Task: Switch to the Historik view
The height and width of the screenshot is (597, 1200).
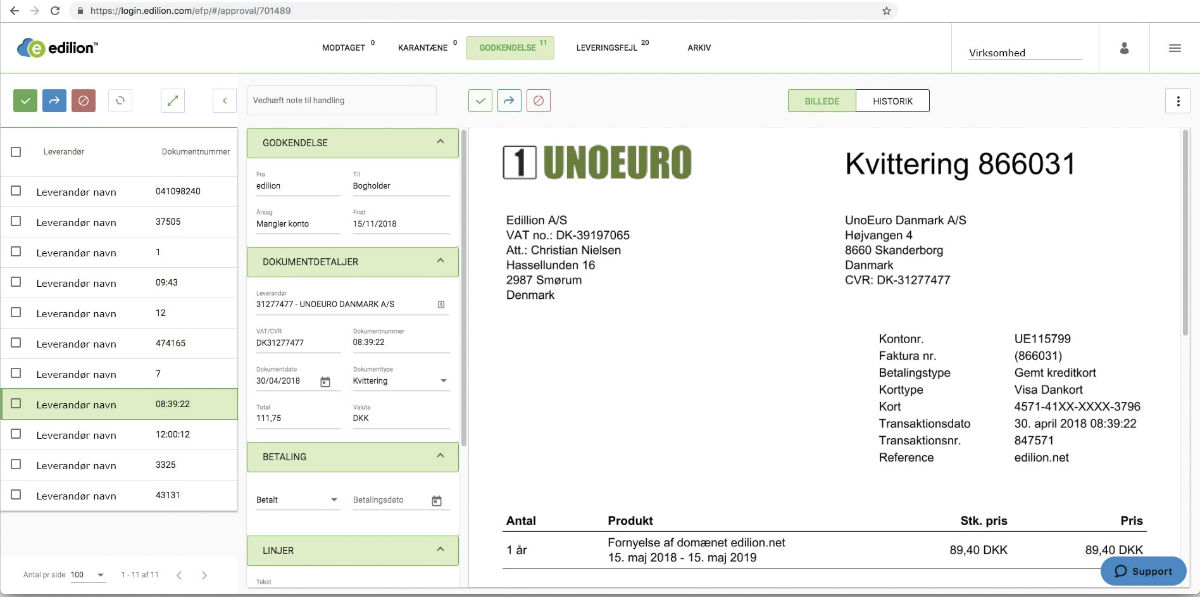Action: point(892,101)
